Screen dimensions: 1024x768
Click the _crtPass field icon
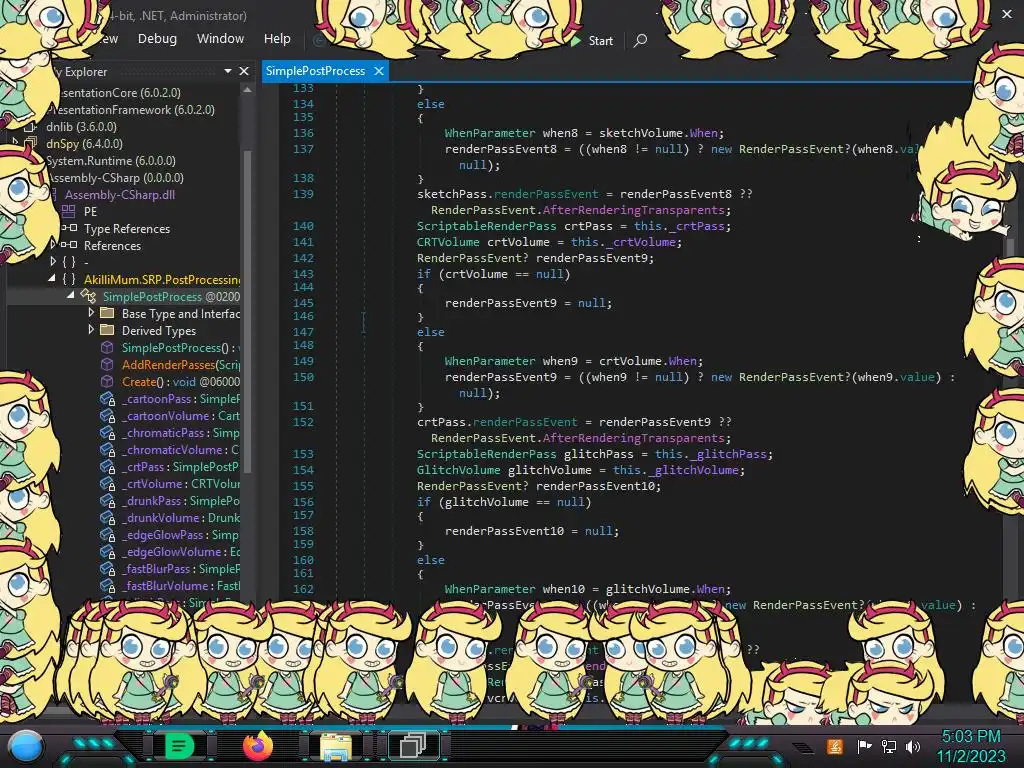click(x=108, y=466)
